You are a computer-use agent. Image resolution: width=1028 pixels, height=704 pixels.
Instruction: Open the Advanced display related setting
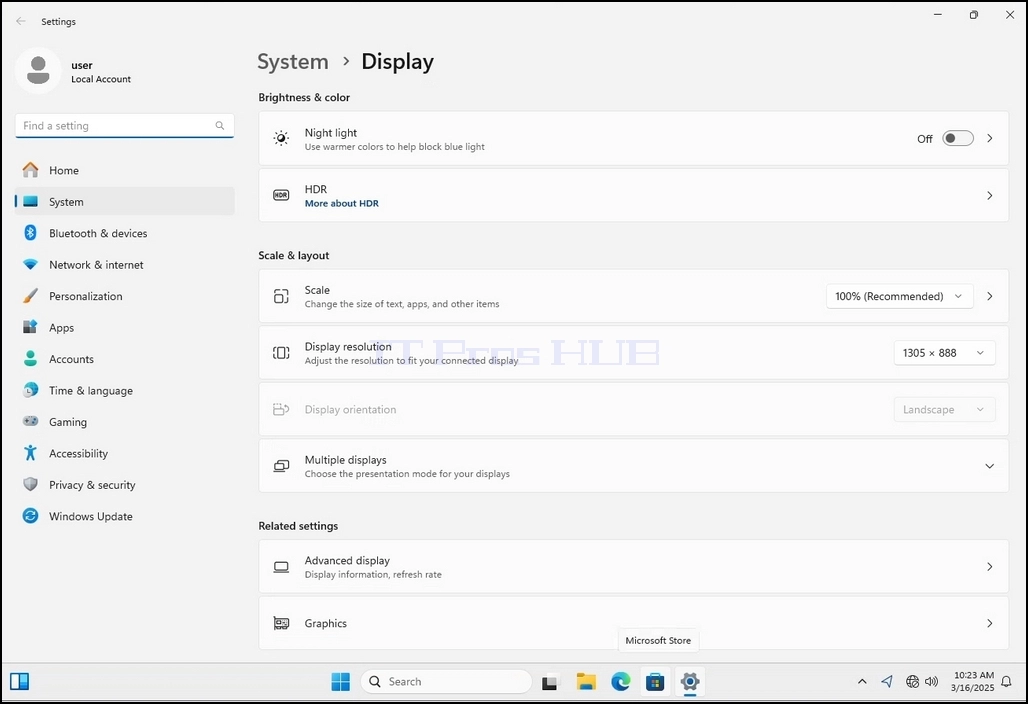633,567
